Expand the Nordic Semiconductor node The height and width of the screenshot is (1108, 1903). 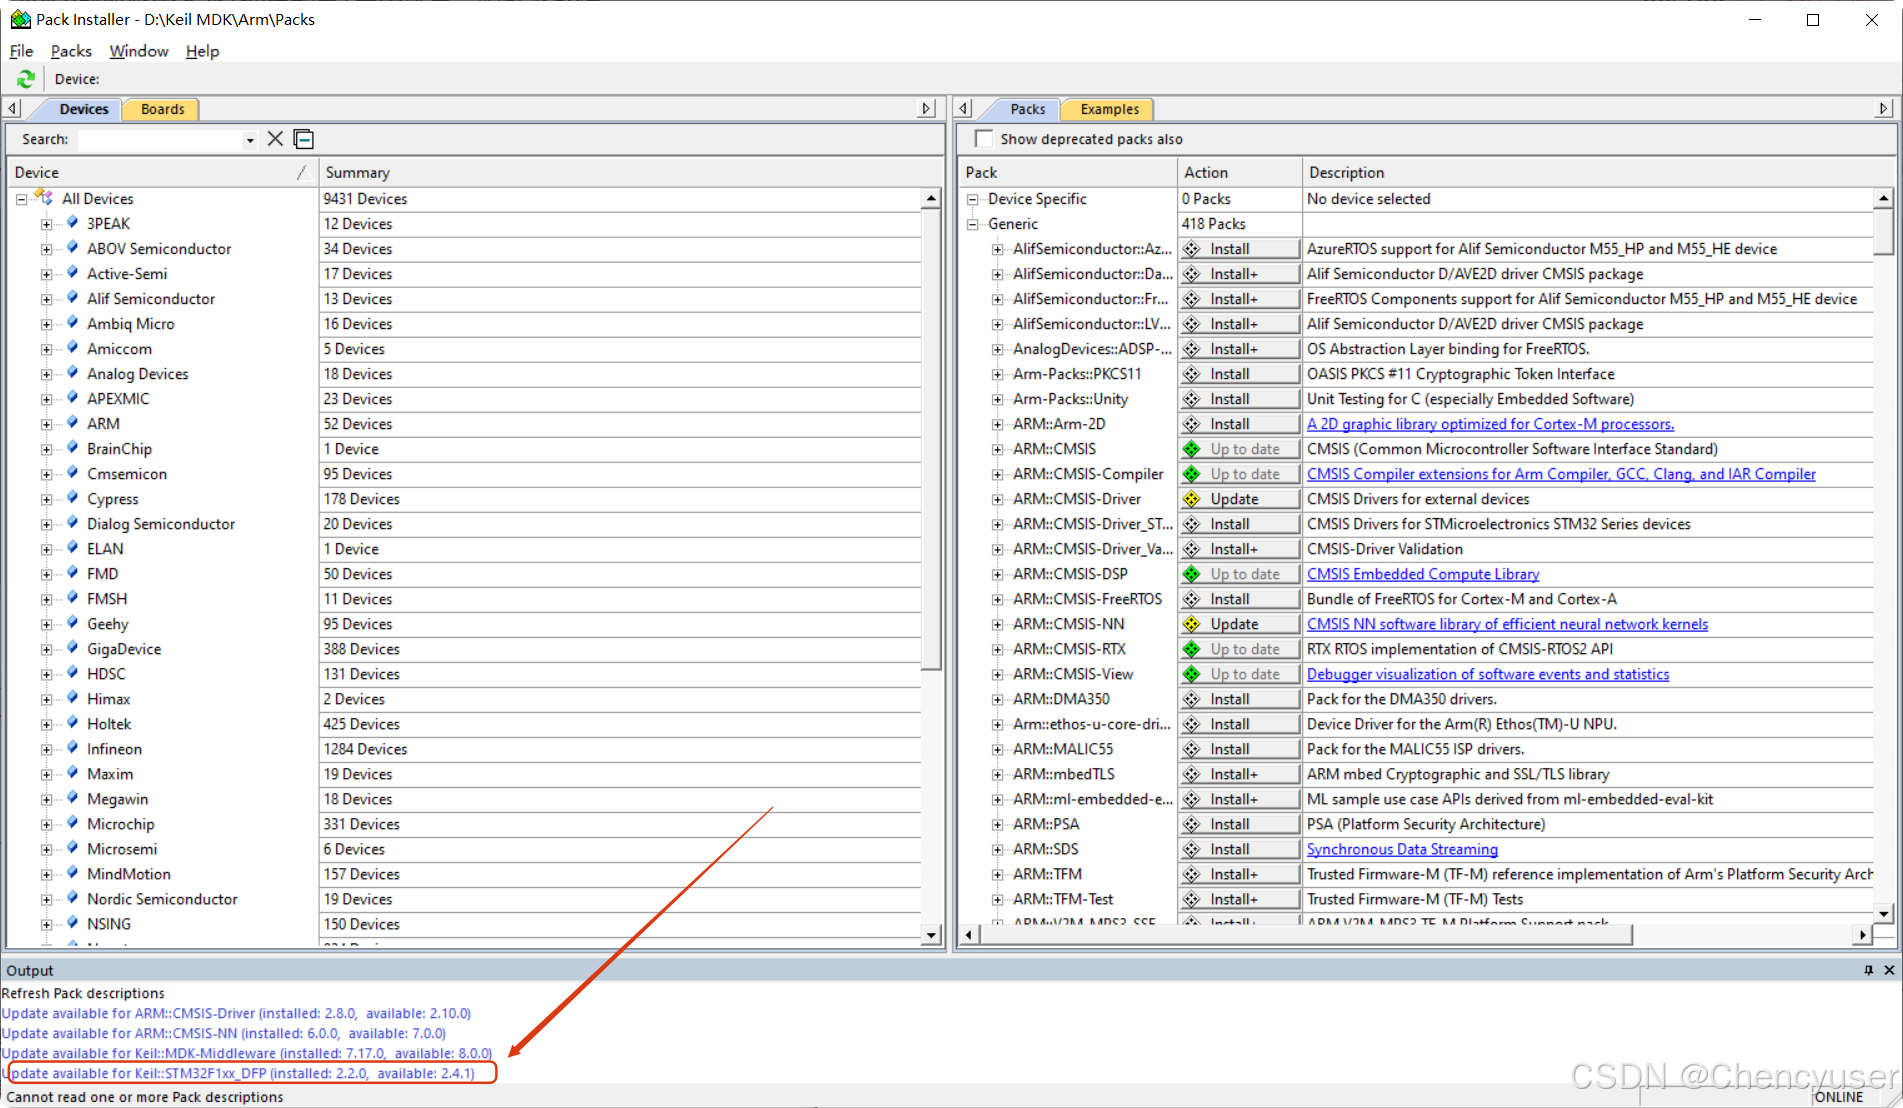[x=46, y=899]
